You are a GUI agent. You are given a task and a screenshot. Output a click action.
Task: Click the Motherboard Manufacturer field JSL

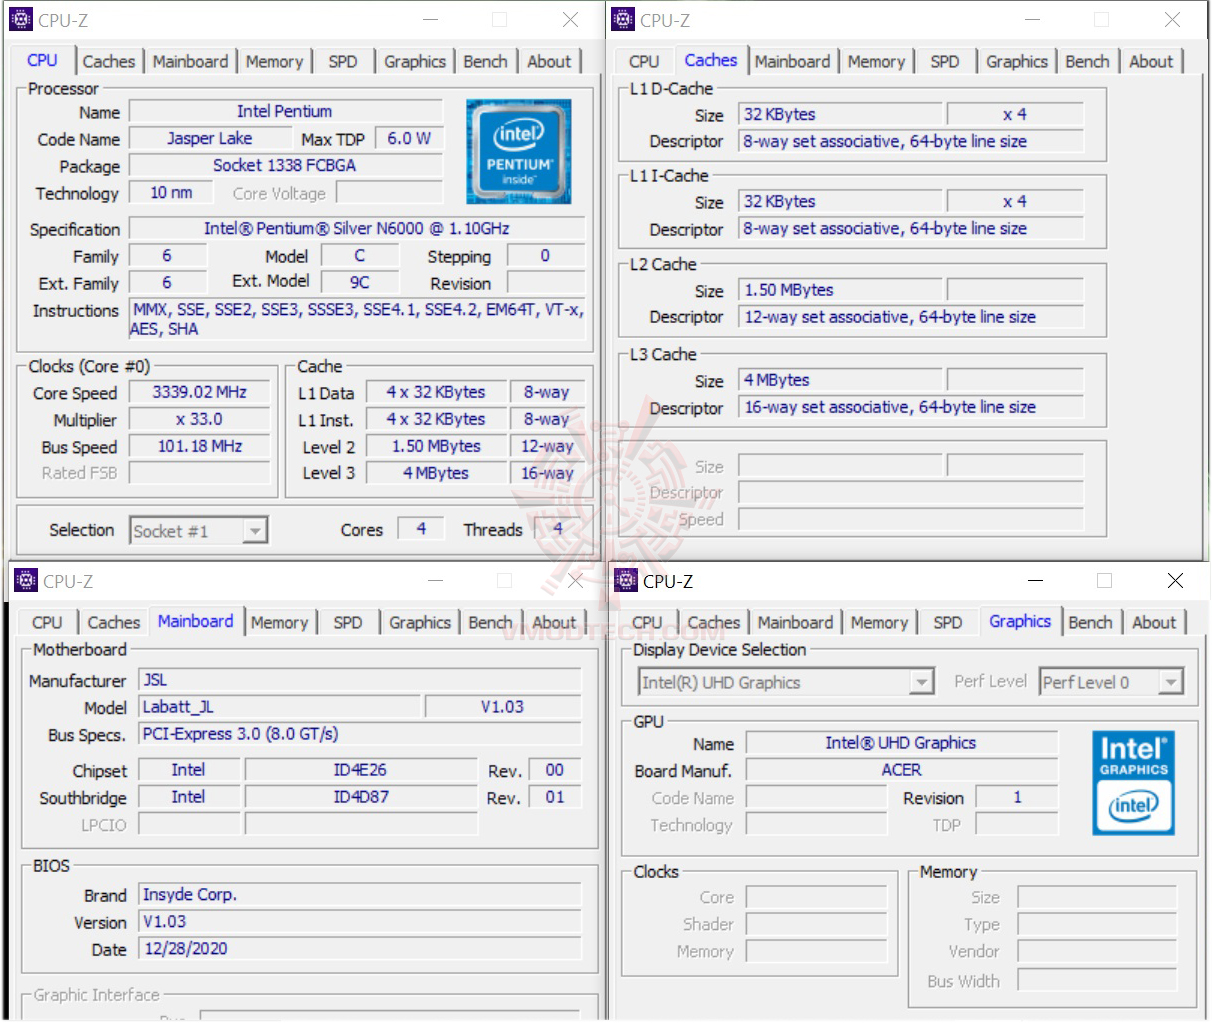360,680
